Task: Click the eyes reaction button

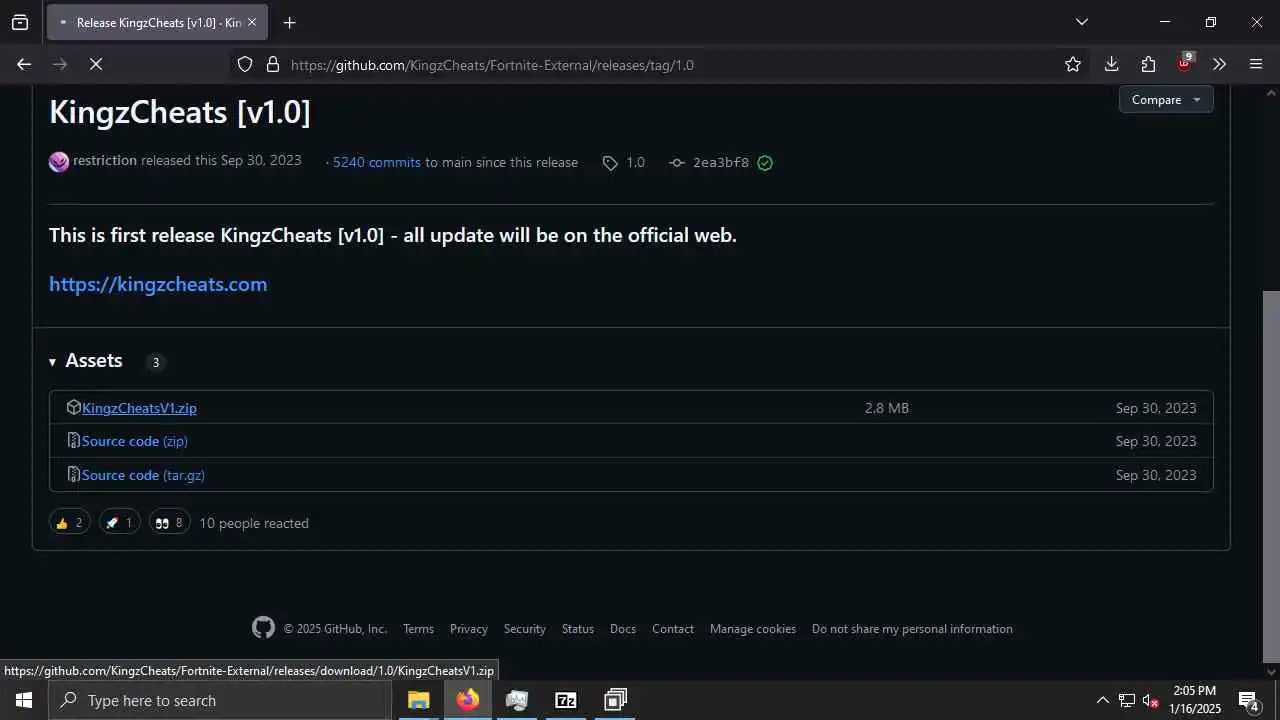Action: 170,522
